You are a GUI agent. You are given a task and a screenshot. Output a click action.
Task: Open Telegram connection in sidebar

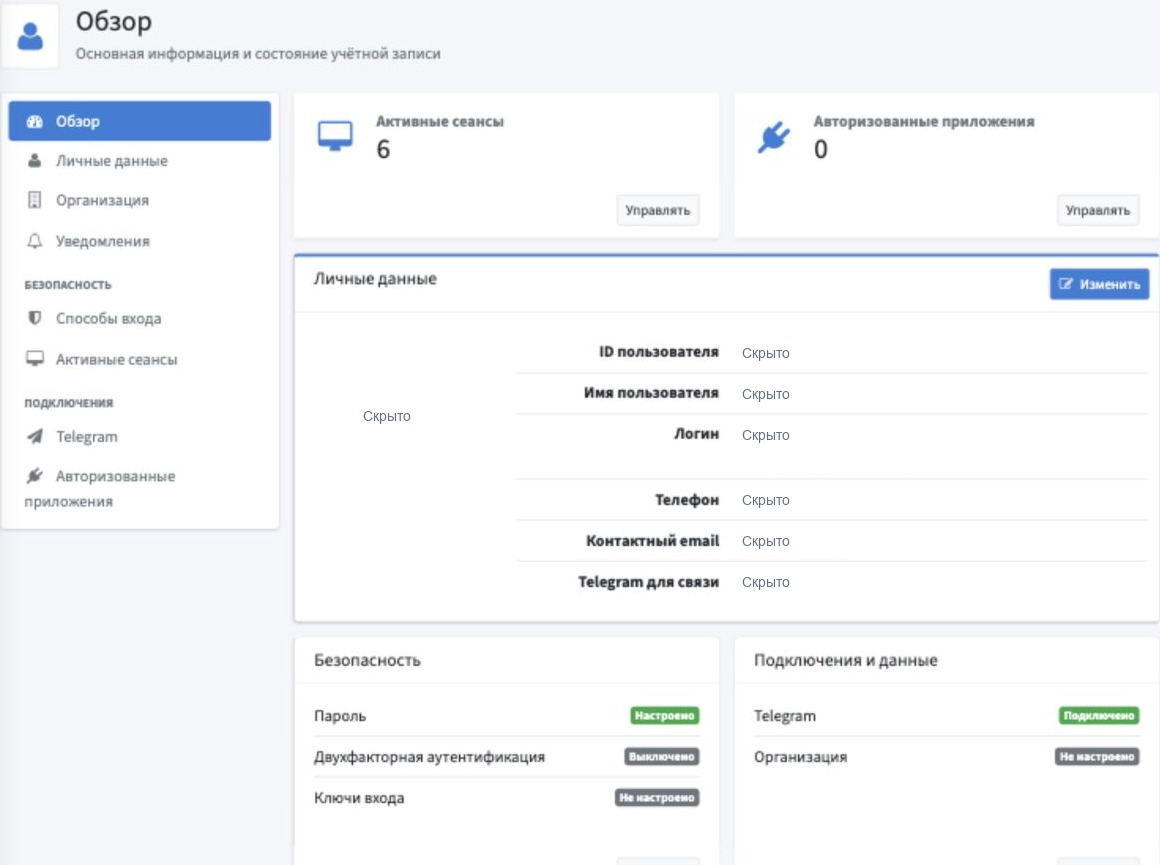coord(140,437)
